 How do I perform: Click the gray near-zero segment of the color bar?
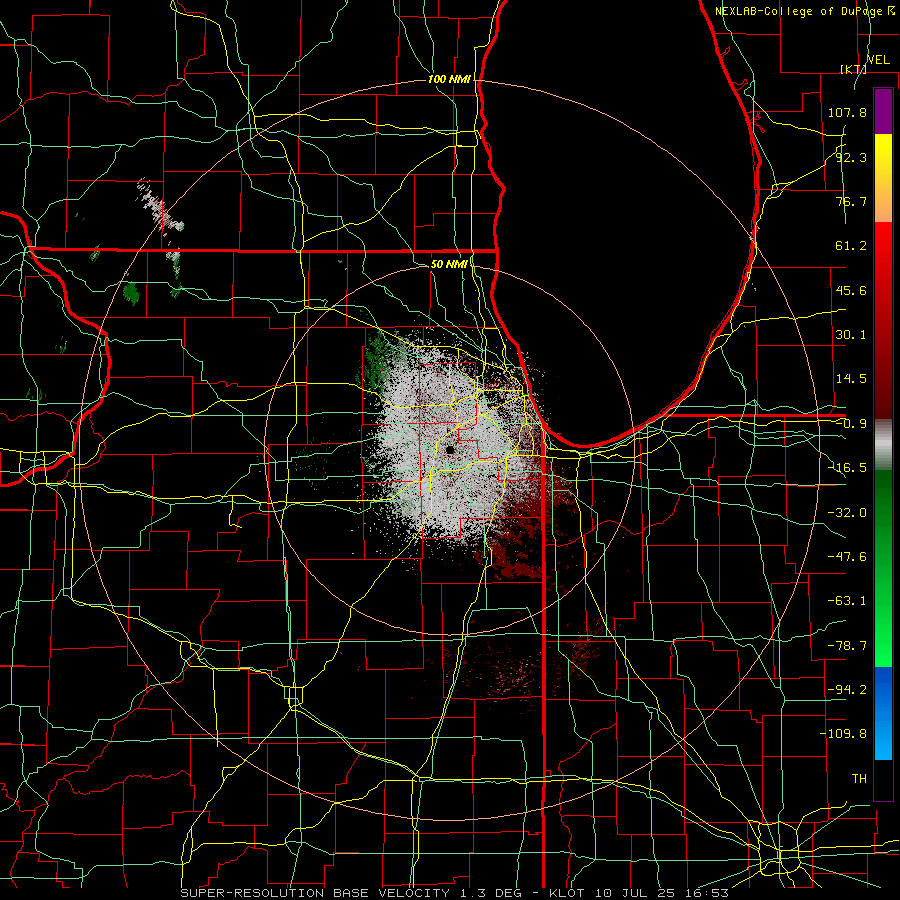click(x=883, y=445)
